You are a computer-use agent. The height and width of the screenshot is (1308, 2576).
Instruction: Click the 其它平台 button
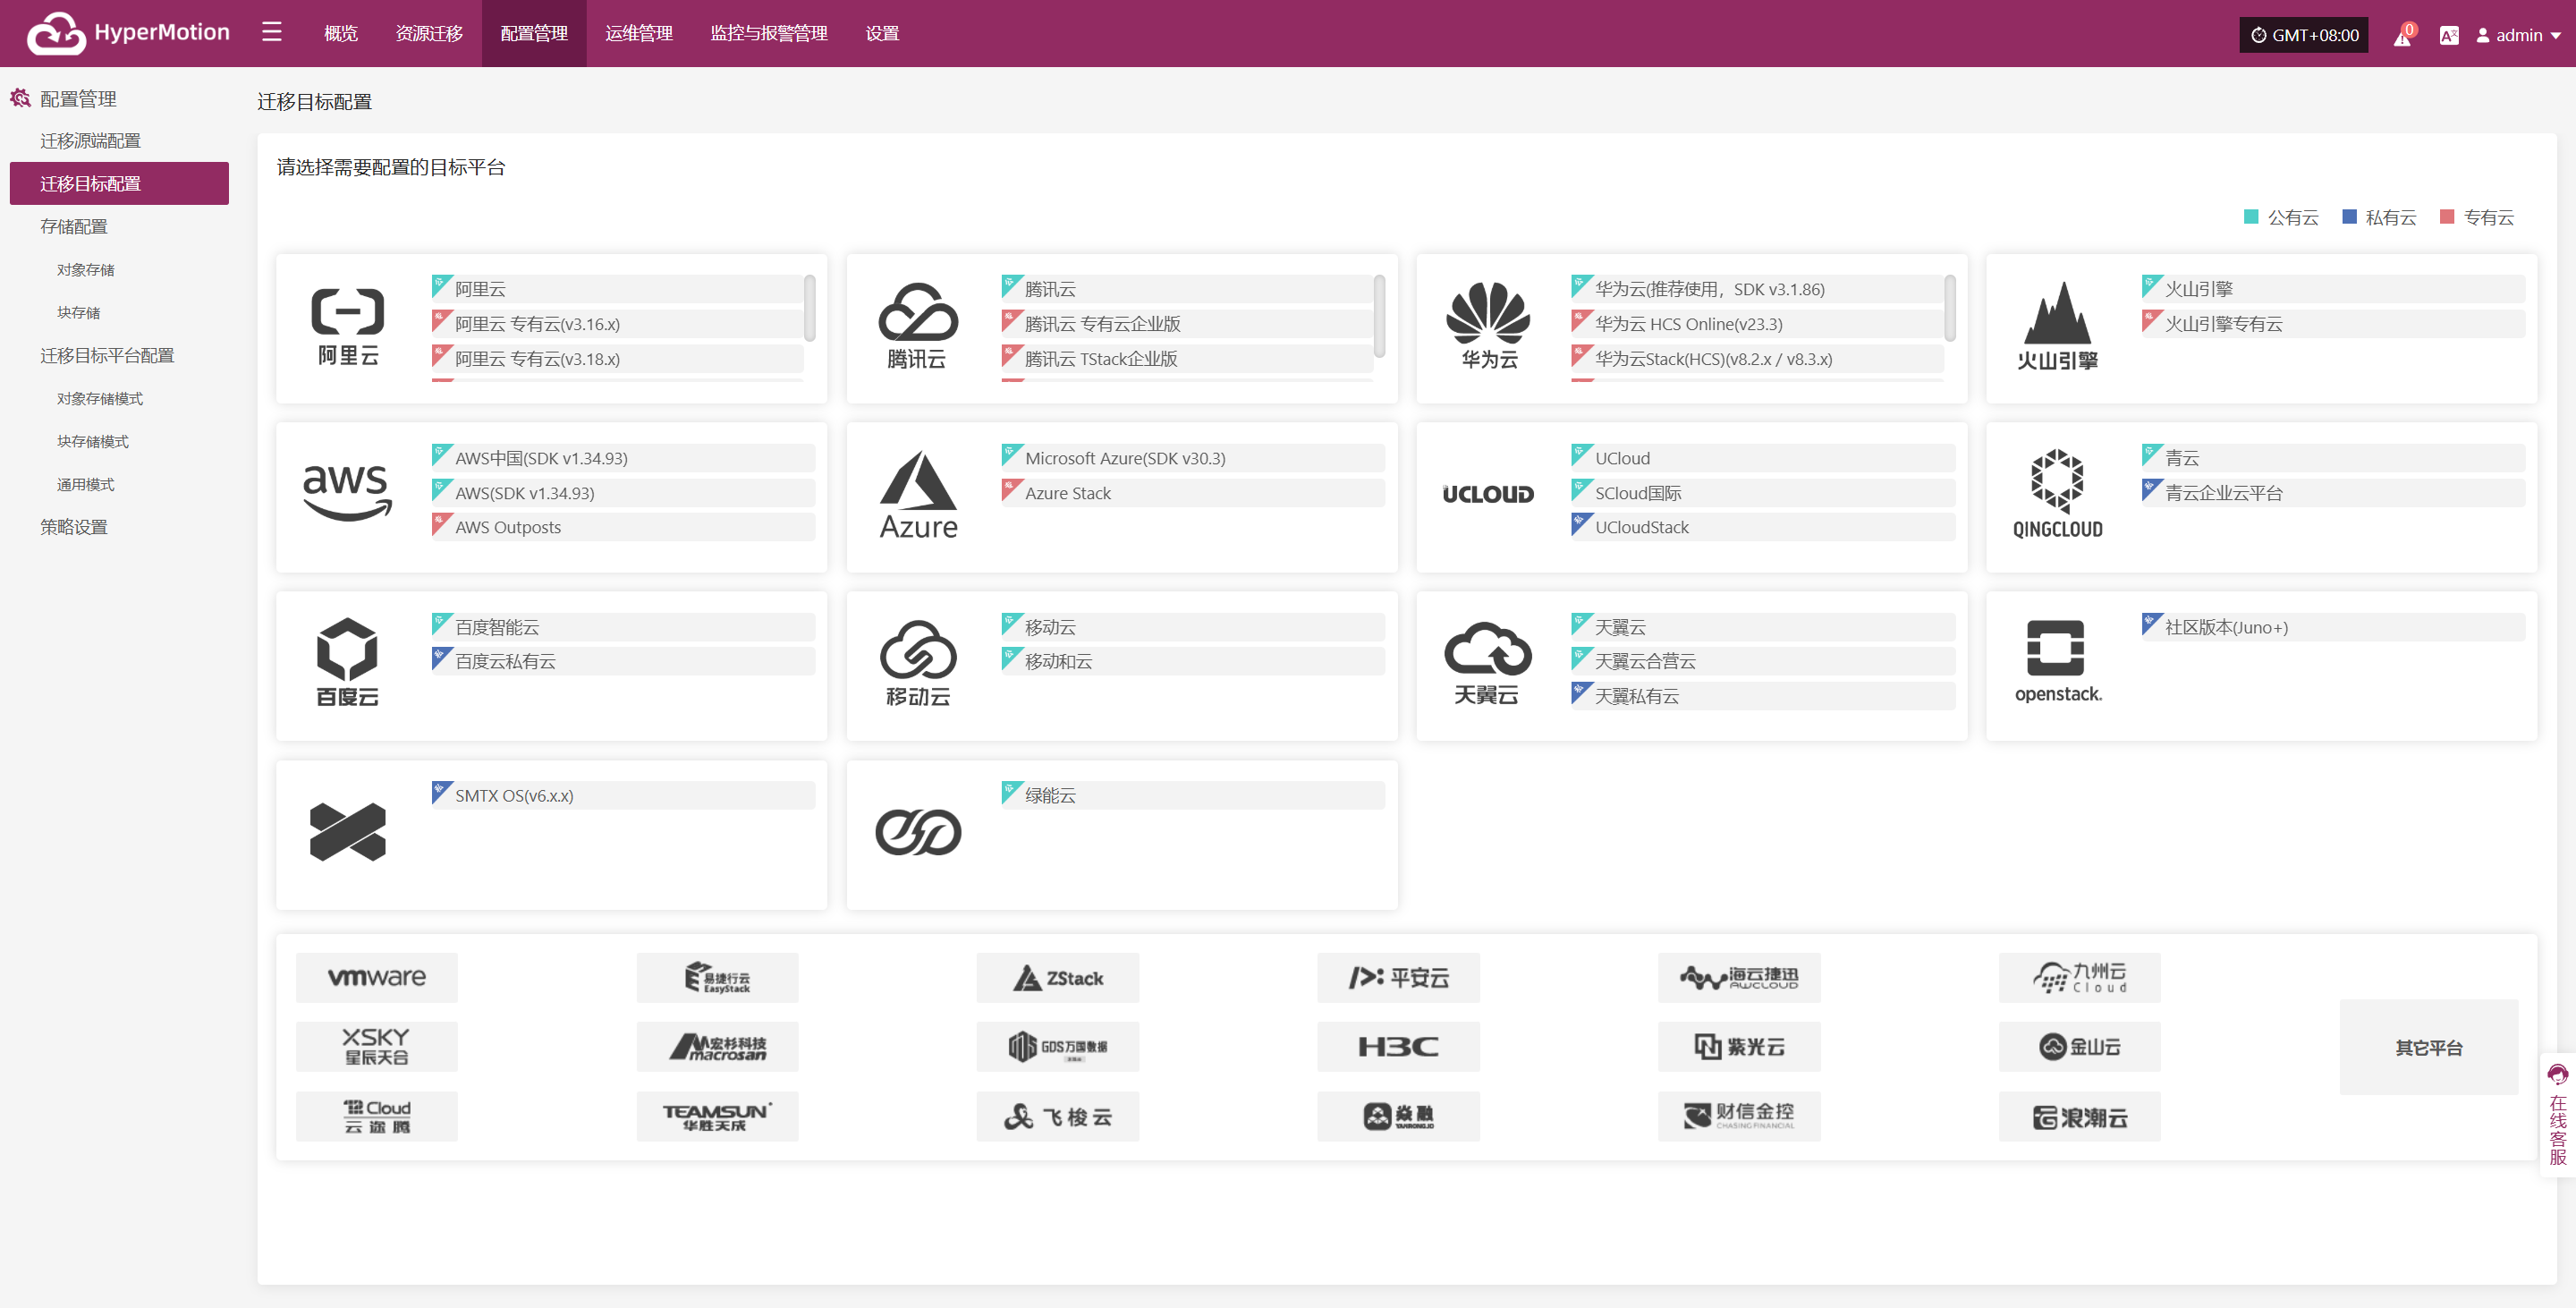click(2428, 1047)
